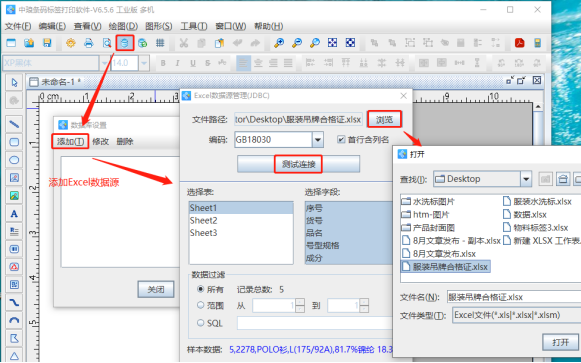Click 修改 in database settings
This screenshot has width=581, height=363.
(100, 141)
